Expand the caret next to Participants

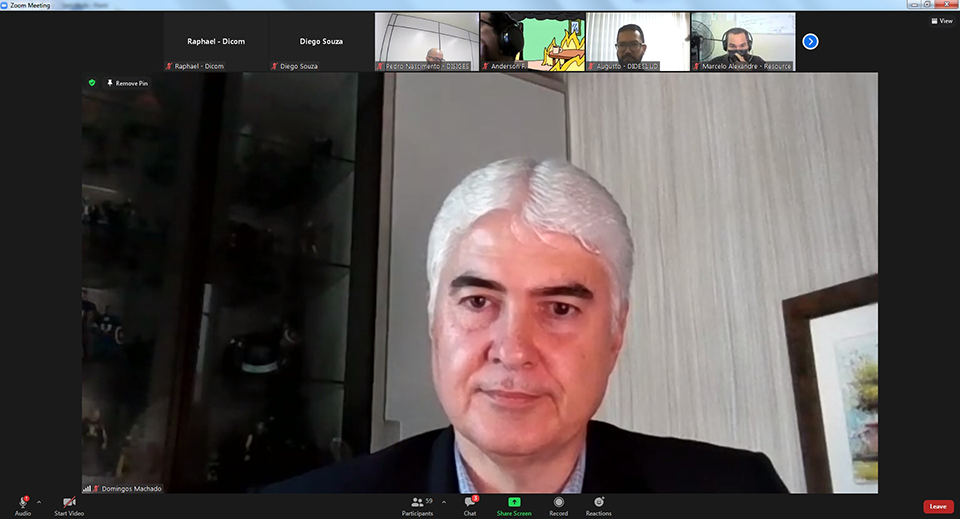pyautogui.click(x=444, y=502)
